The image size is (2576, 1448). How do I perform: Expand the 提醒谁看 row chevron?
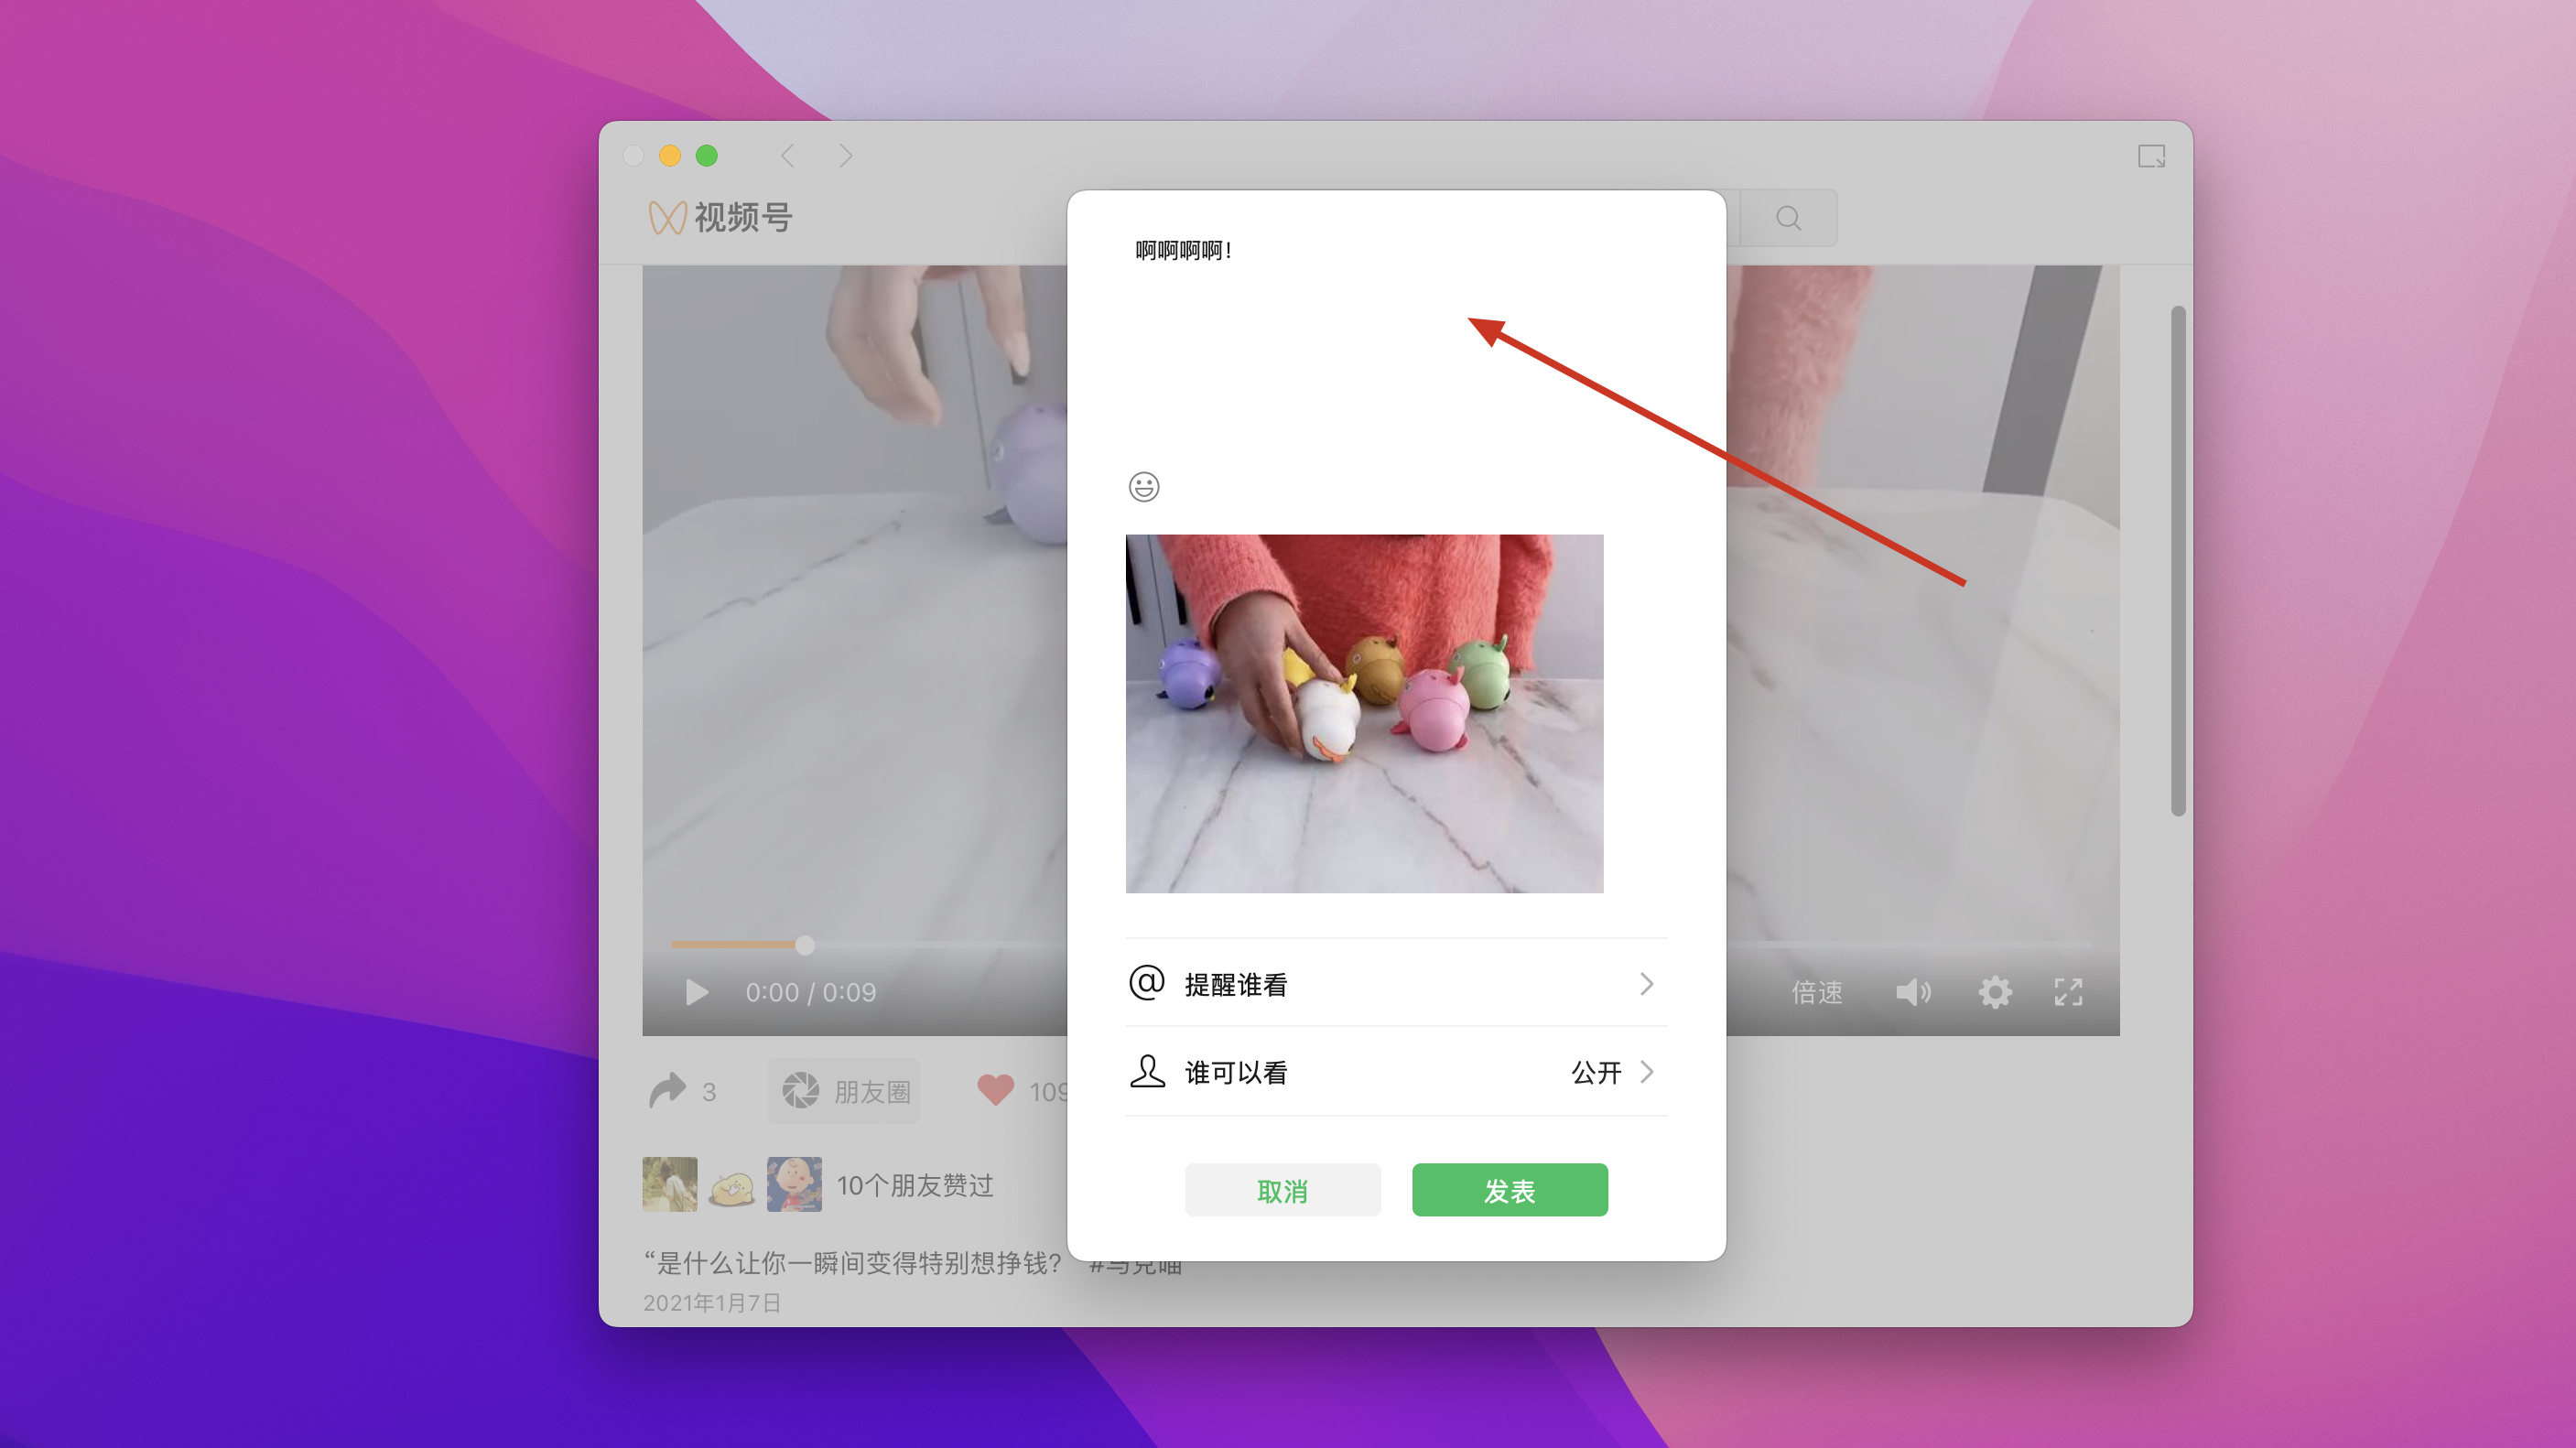click(x=1646, y=984)
